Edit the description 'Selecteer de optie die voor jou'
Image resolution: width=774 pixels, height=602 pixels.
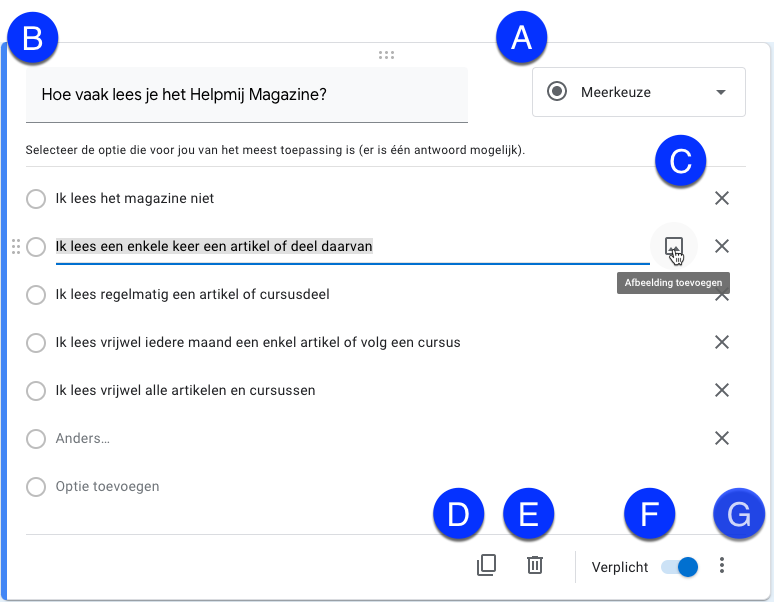275,150
